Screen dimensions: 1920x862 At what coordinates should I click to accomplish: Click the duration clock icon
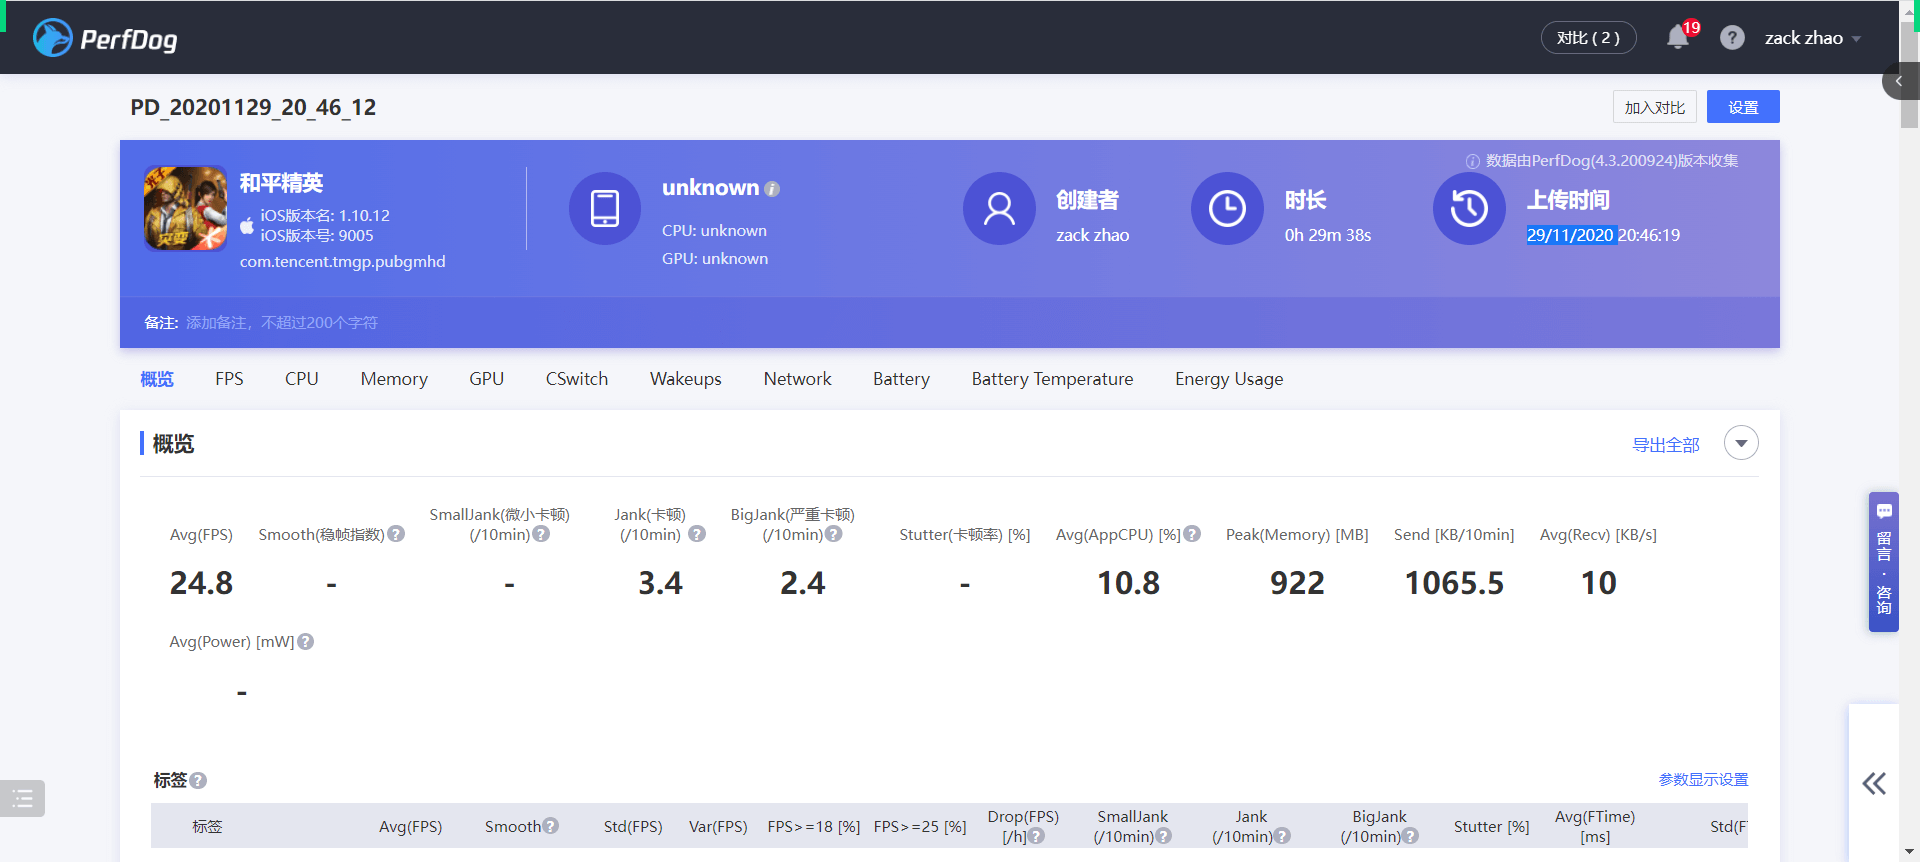pyautogui.click(x=1227, y=208)
